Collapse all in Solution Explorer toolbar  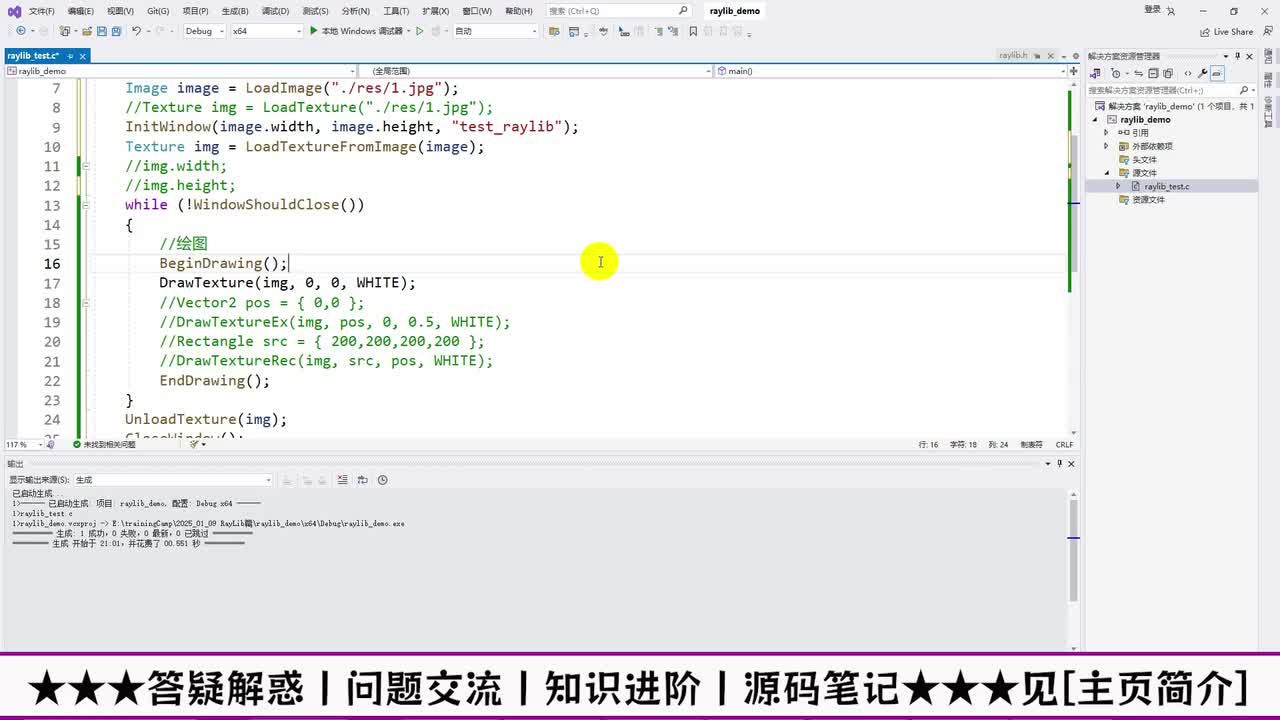pyautogui.click(x=1153, y=73)
